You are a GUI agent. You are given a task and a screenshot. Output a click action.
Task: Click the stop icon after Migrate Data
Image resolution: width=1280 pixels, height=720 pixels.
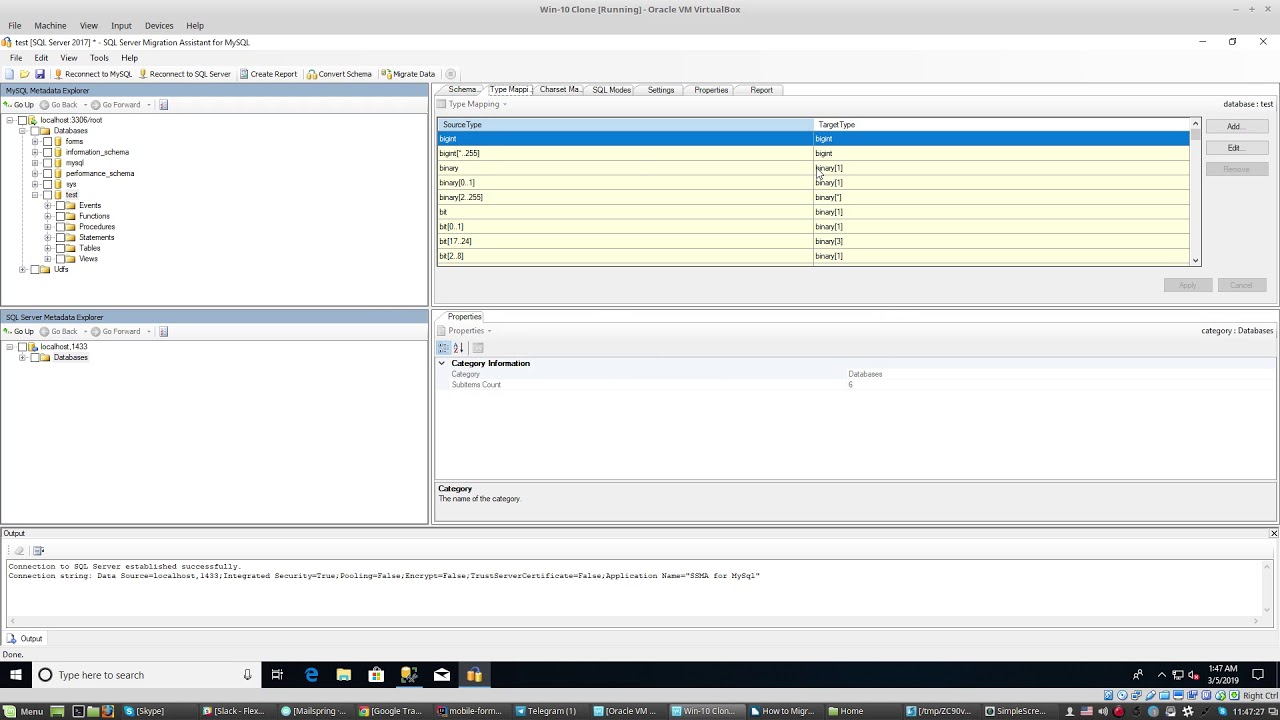pyautogui.click(x=450, y=74)
